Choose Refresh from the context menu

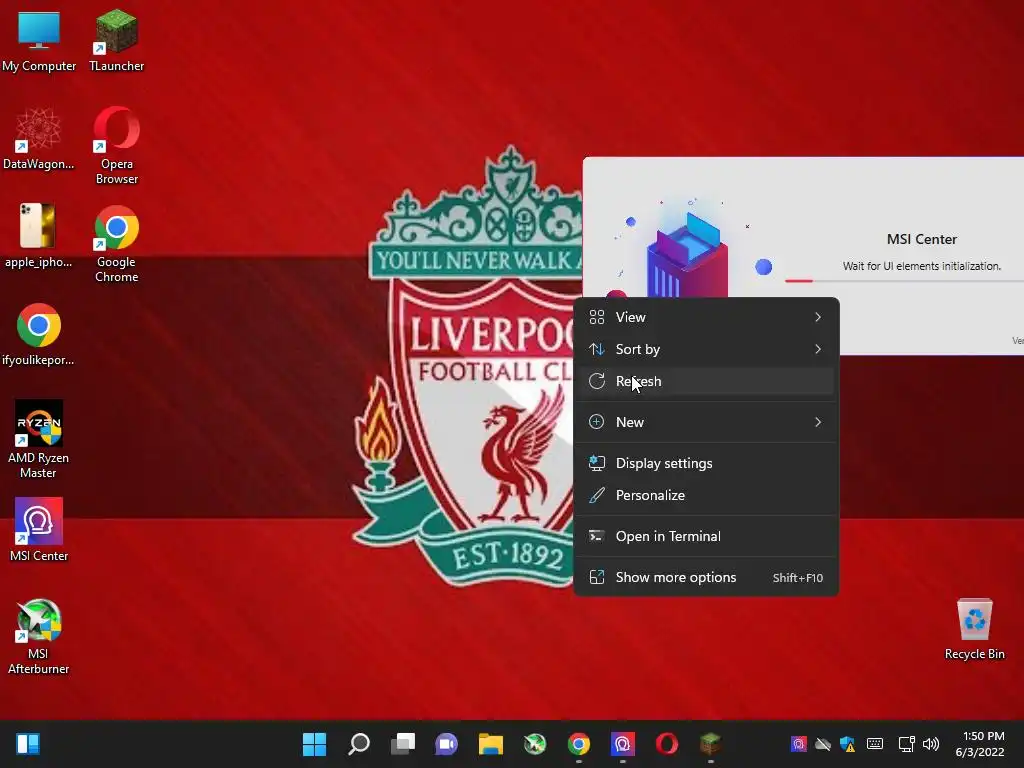[x=706, y=381]
